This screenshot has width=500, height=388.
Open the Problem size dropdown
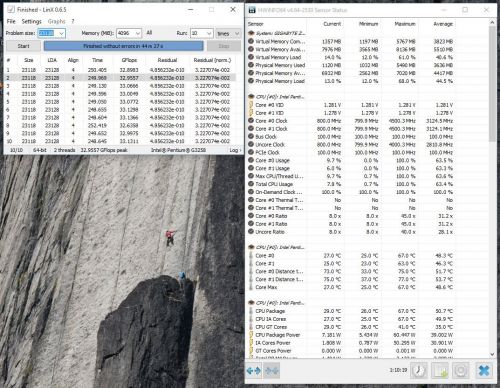61,33
